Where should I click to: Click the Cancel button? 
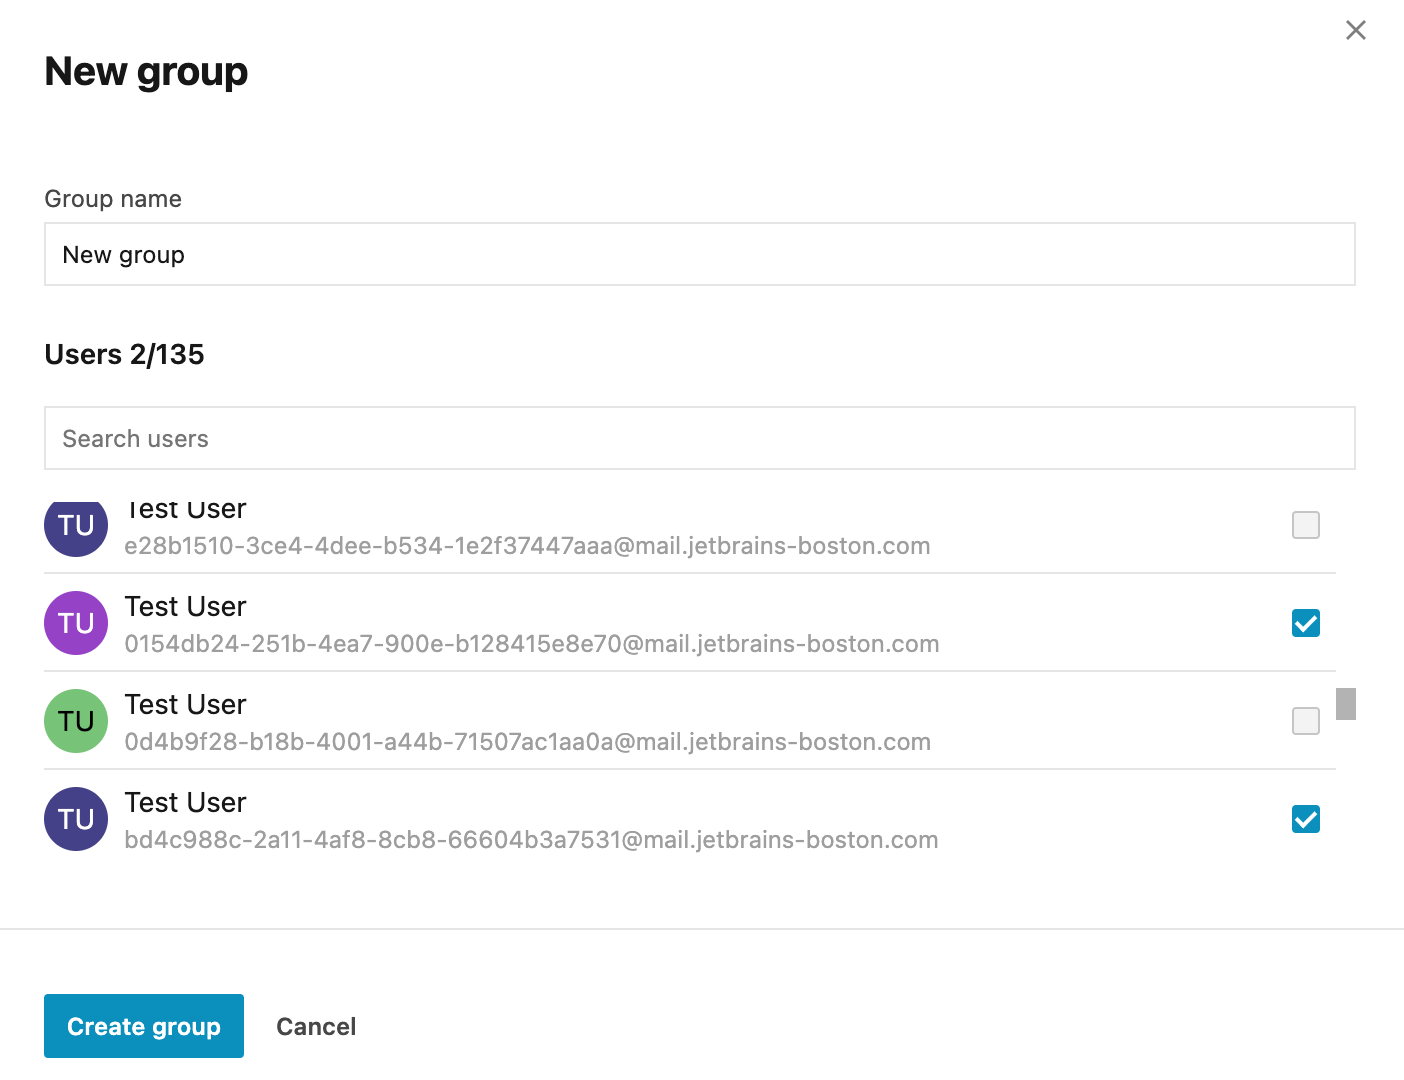tap(316, 1026)
